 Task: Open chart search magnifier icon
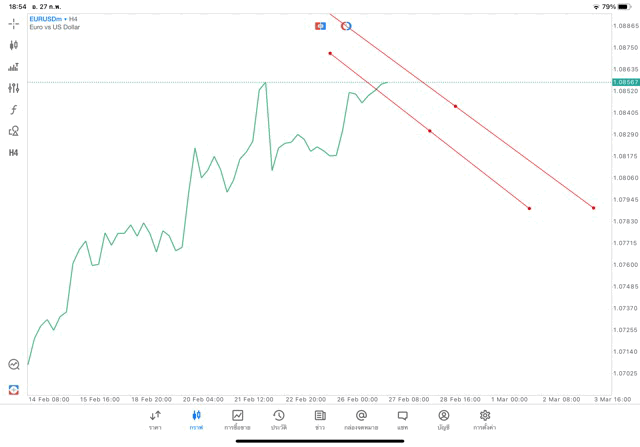14,365
